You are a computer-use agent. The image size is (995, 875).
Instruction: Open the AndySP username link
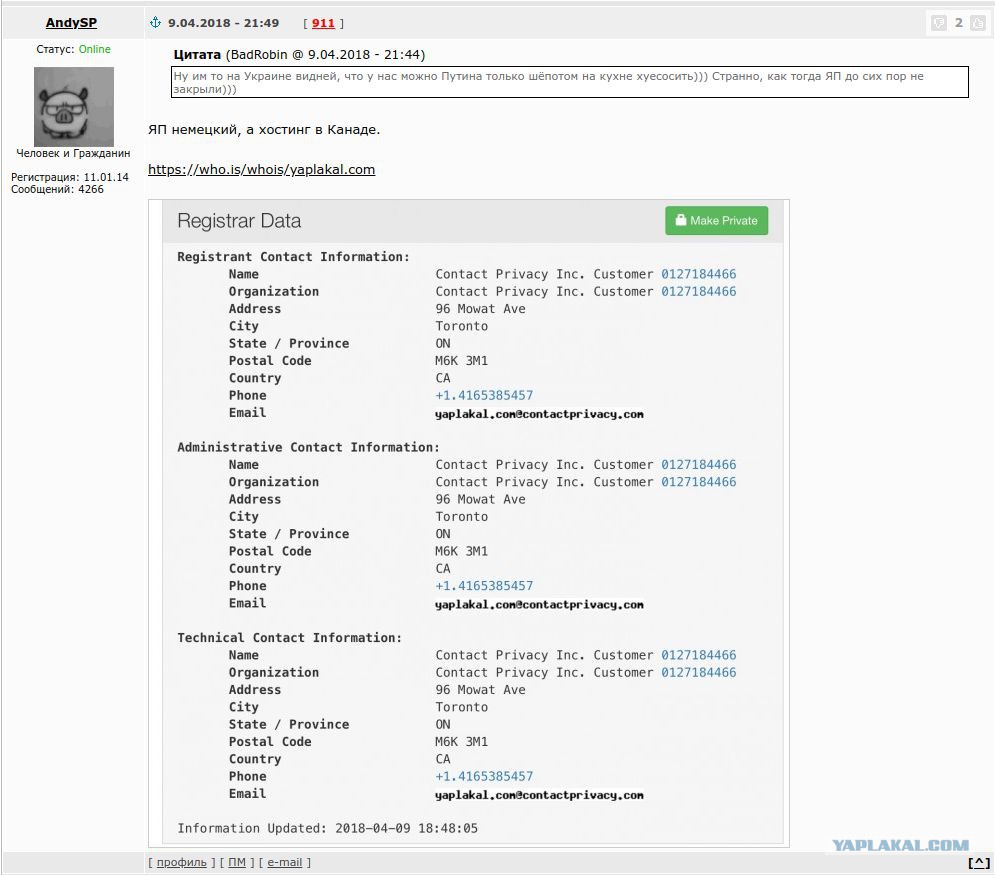coord(71,23)
